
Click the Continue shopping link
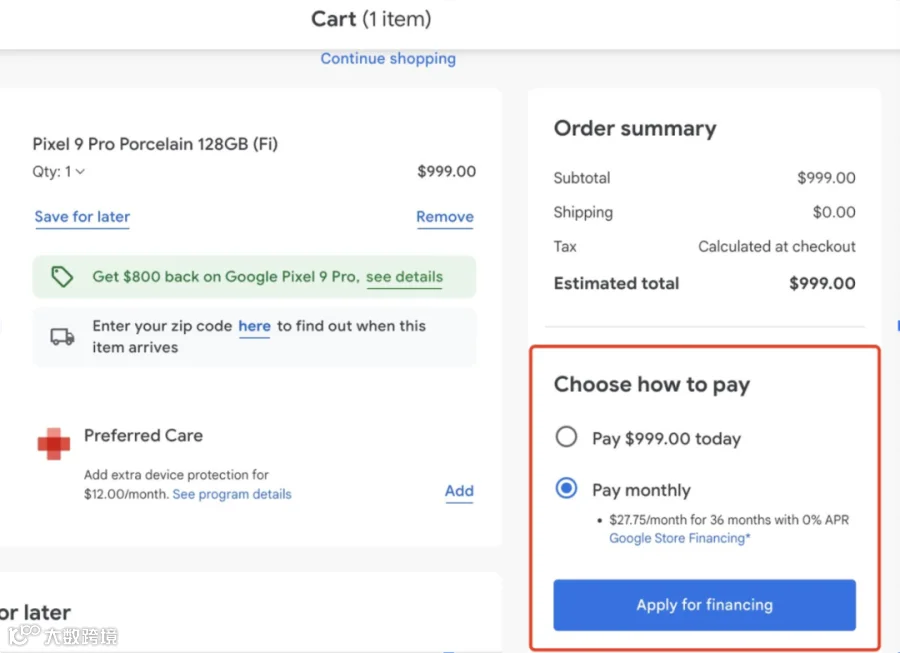pyautogui.click(x=388, y=58)
